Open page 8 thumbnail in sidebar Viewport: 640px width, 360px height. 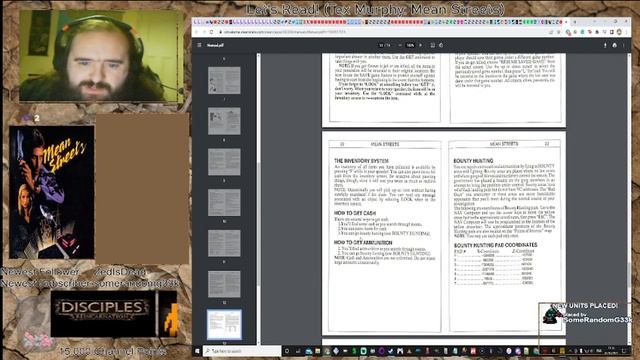pyautogui.click(x=224, y=121)
